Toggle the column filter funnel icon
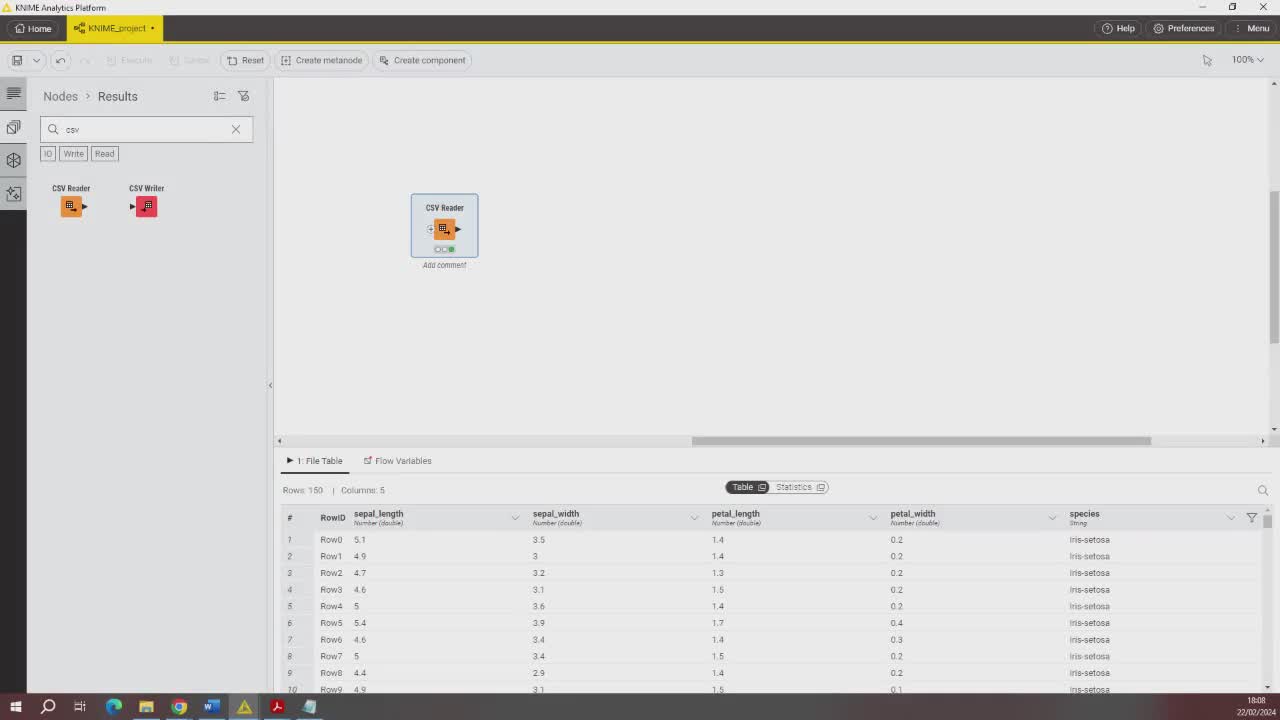 pos(1251,517)
